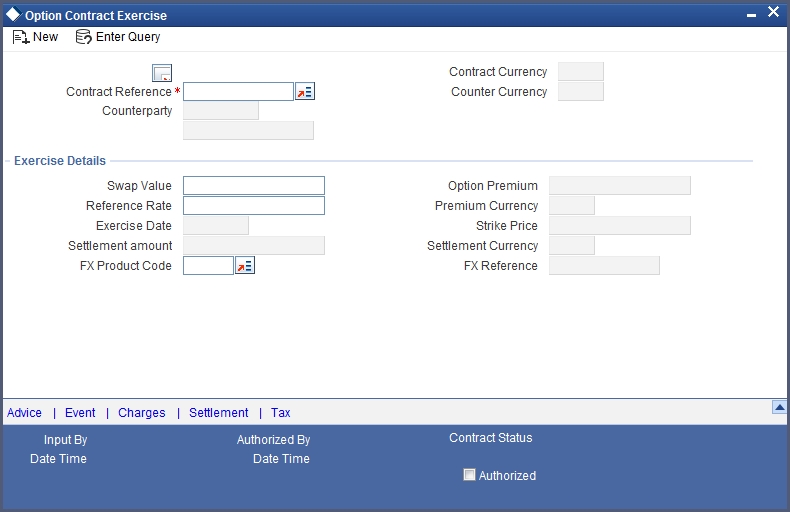Minimize the Option Contract Exercise window
Image resolution: width=790 pixels, height=512 pixels.
(751, 15)
